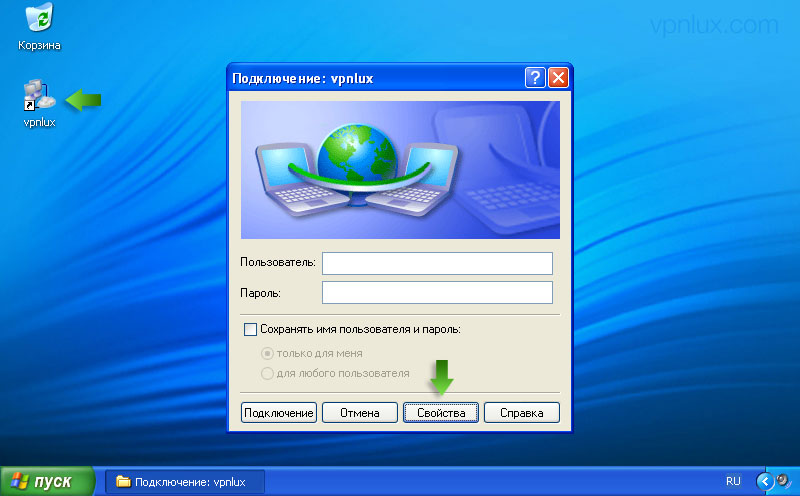The height and width of the screenshot is (496, 800).
Task: Close the Подключение: vpnlux dialog
Action: pos(558,78)
